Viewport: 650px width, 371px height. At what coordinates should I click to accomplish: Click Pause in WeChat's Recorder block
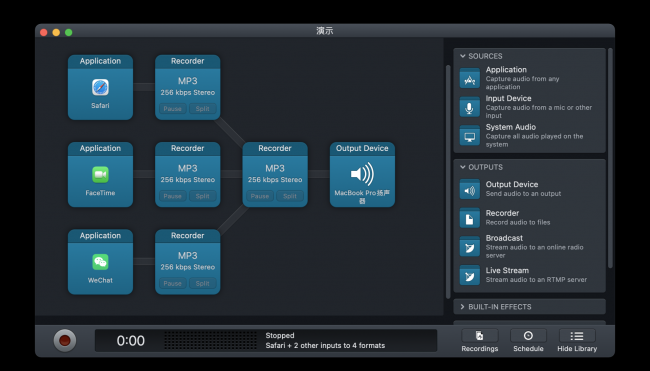pos(172,284)
